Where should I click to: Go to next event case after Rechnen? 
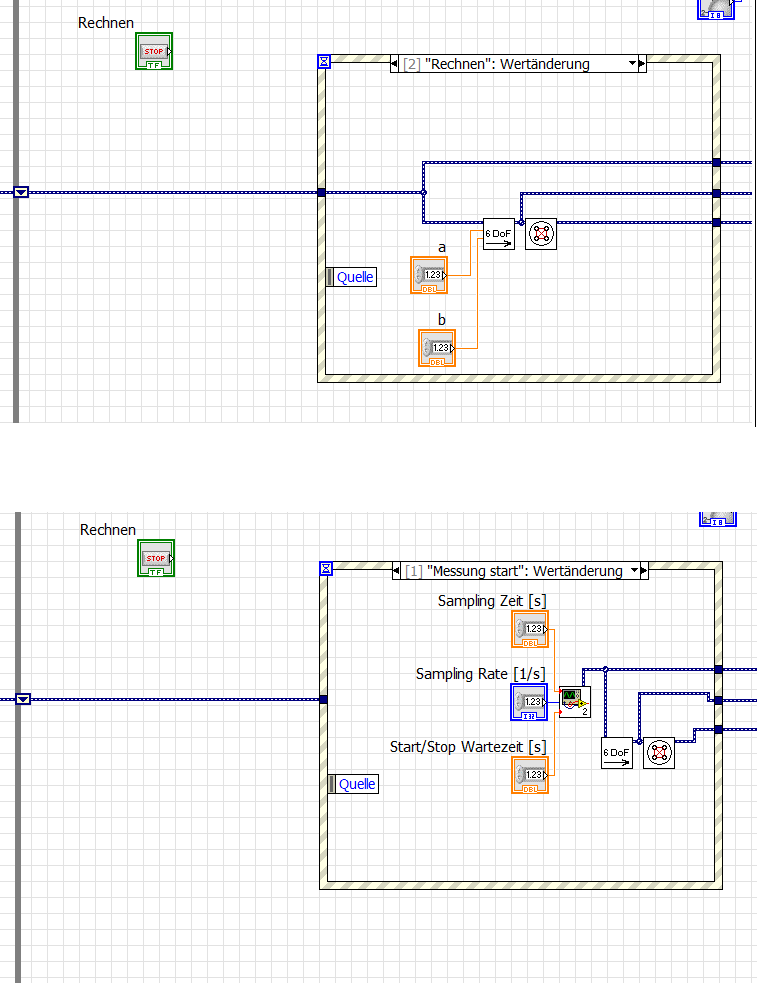tap(642, 63)
